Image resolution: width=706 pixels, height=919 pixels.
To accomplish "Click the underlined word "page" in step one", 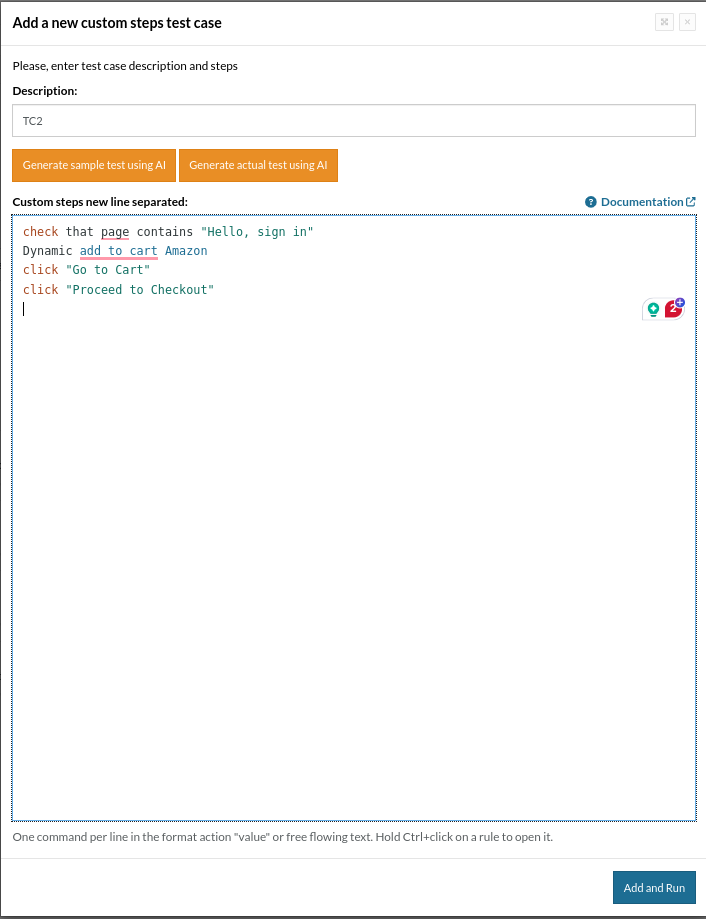I will coord(115,232).
